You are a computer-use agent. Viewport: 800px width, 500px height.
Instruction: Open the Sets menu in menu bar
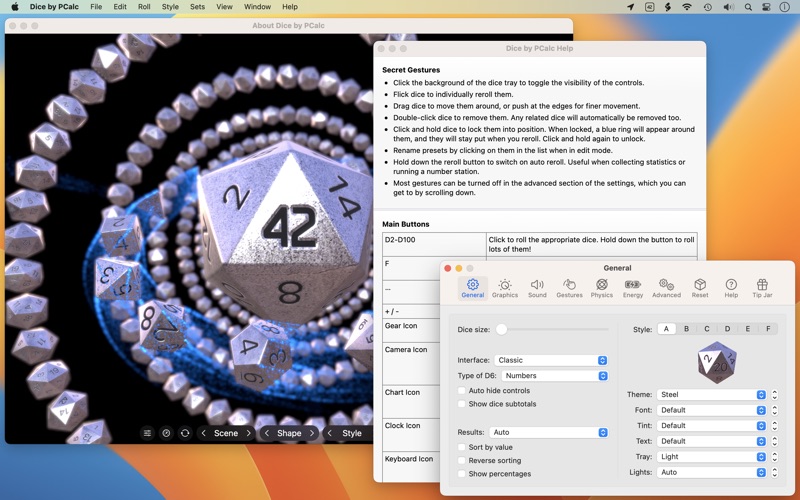pyautogui.click(x=197, y=7)
